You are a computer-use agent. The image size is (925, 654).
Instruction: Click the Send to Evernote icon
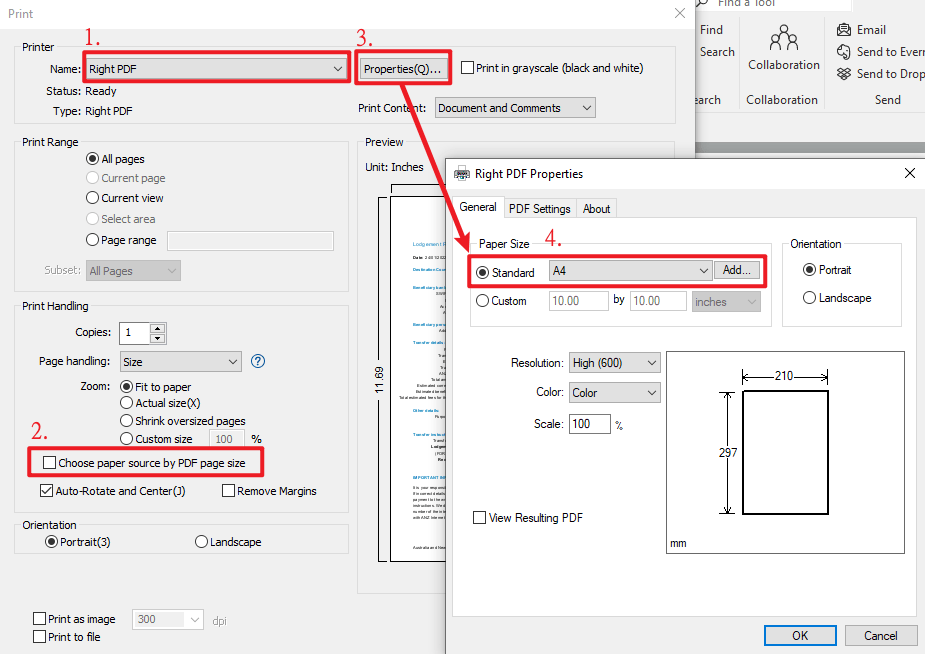[x=844, y=52]
